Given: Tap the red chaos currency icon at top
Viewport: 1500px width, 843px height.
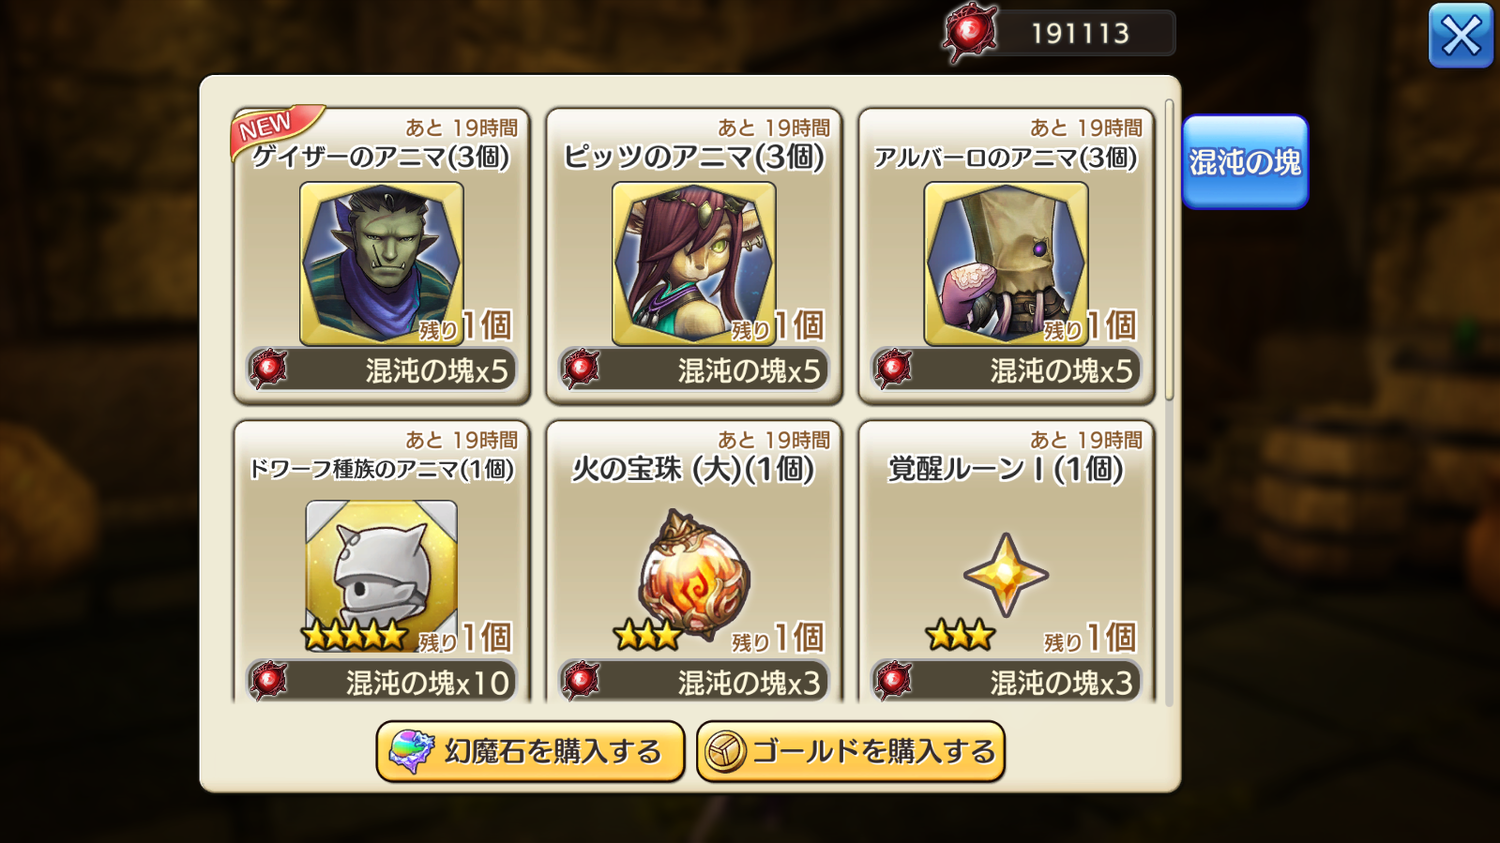Looking at the screenshot, I should tap(969, 33).
